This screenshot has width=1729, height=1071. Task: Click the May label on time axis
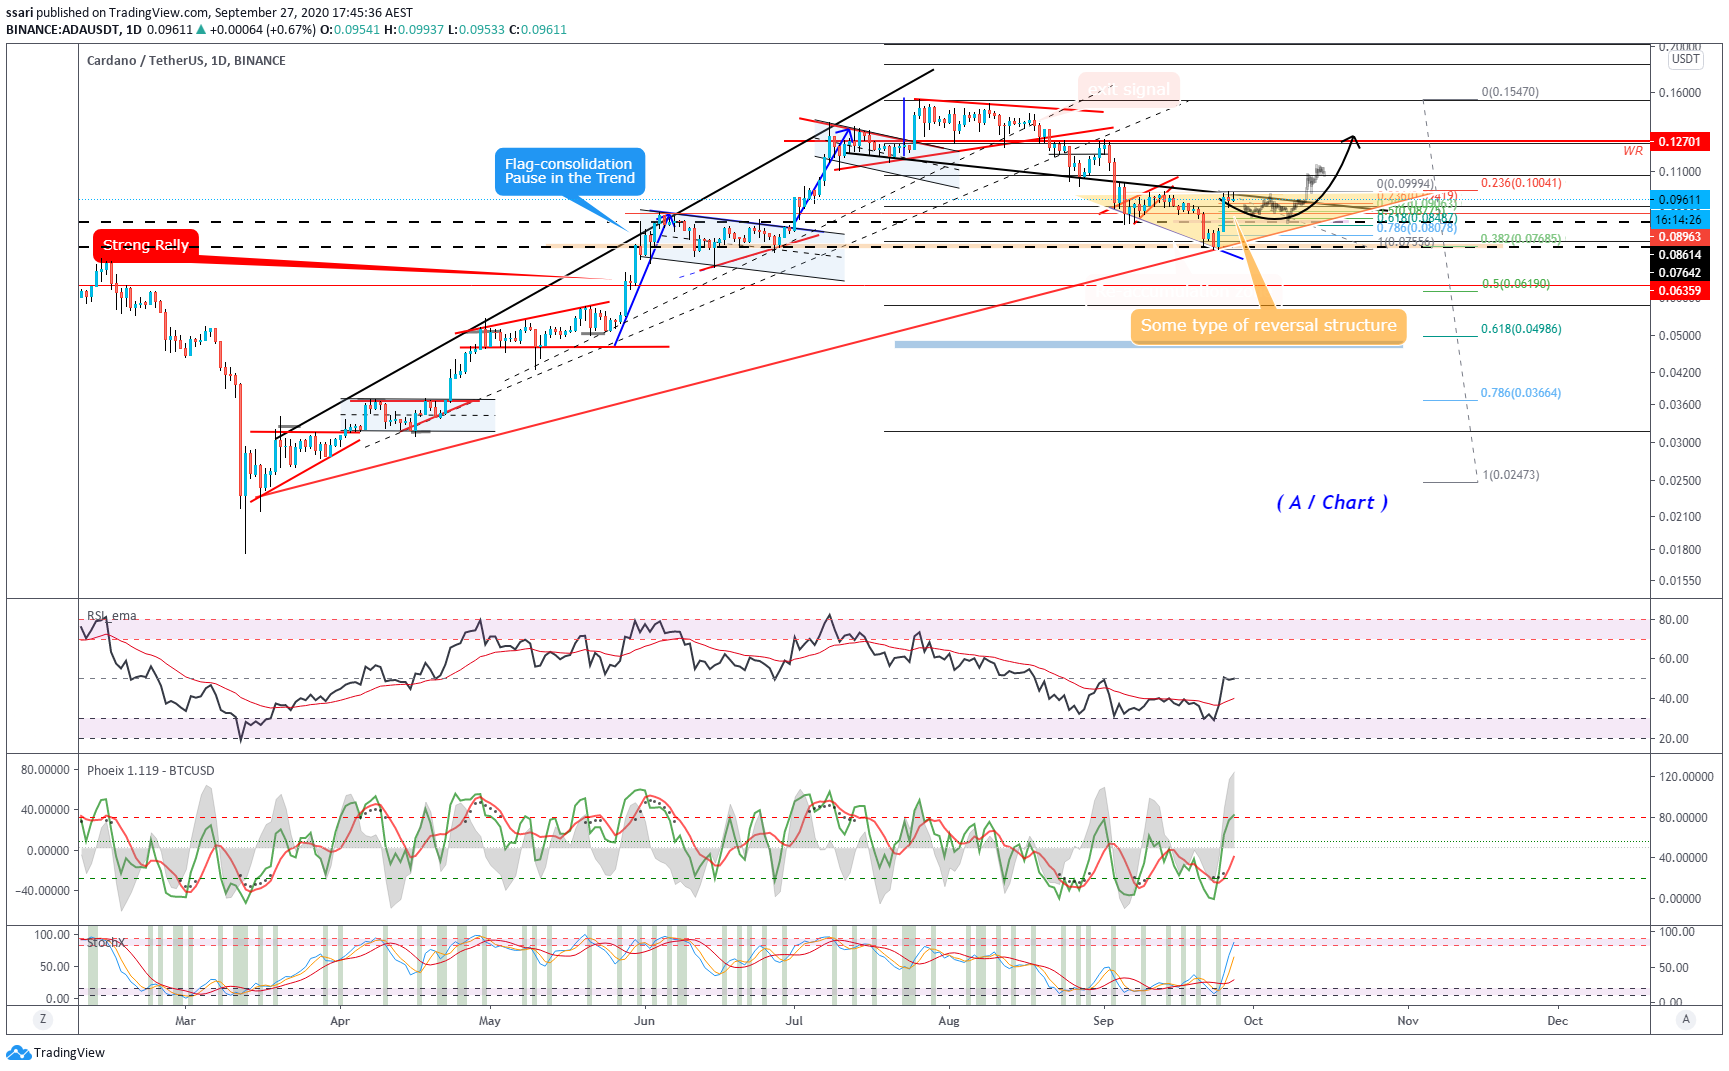pos(490,1021)
